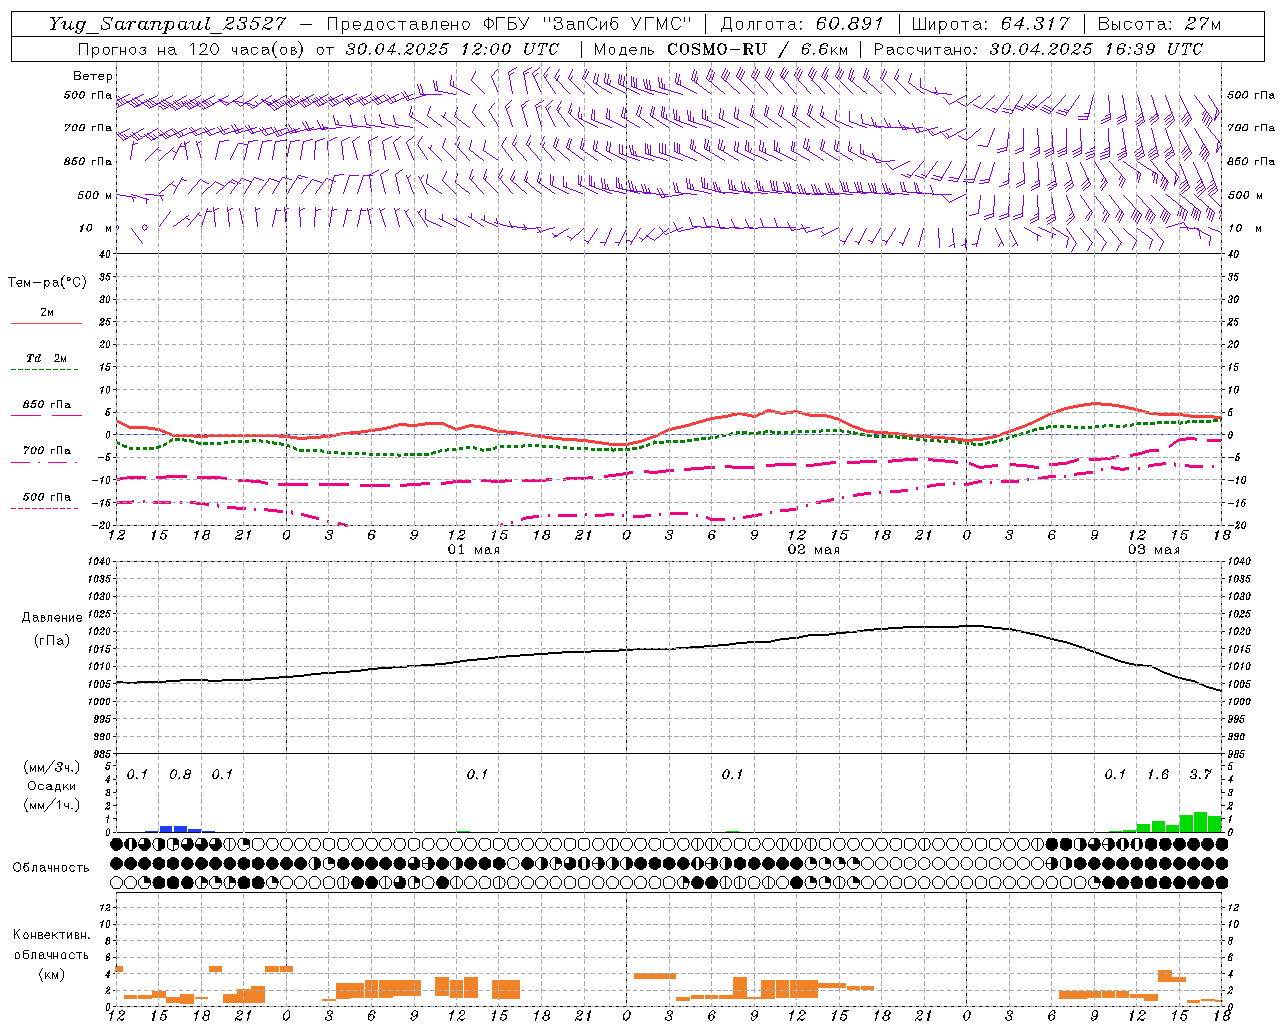Click the '500 м' wind level label, left side
The image size is (1280, 1024).
95,195
